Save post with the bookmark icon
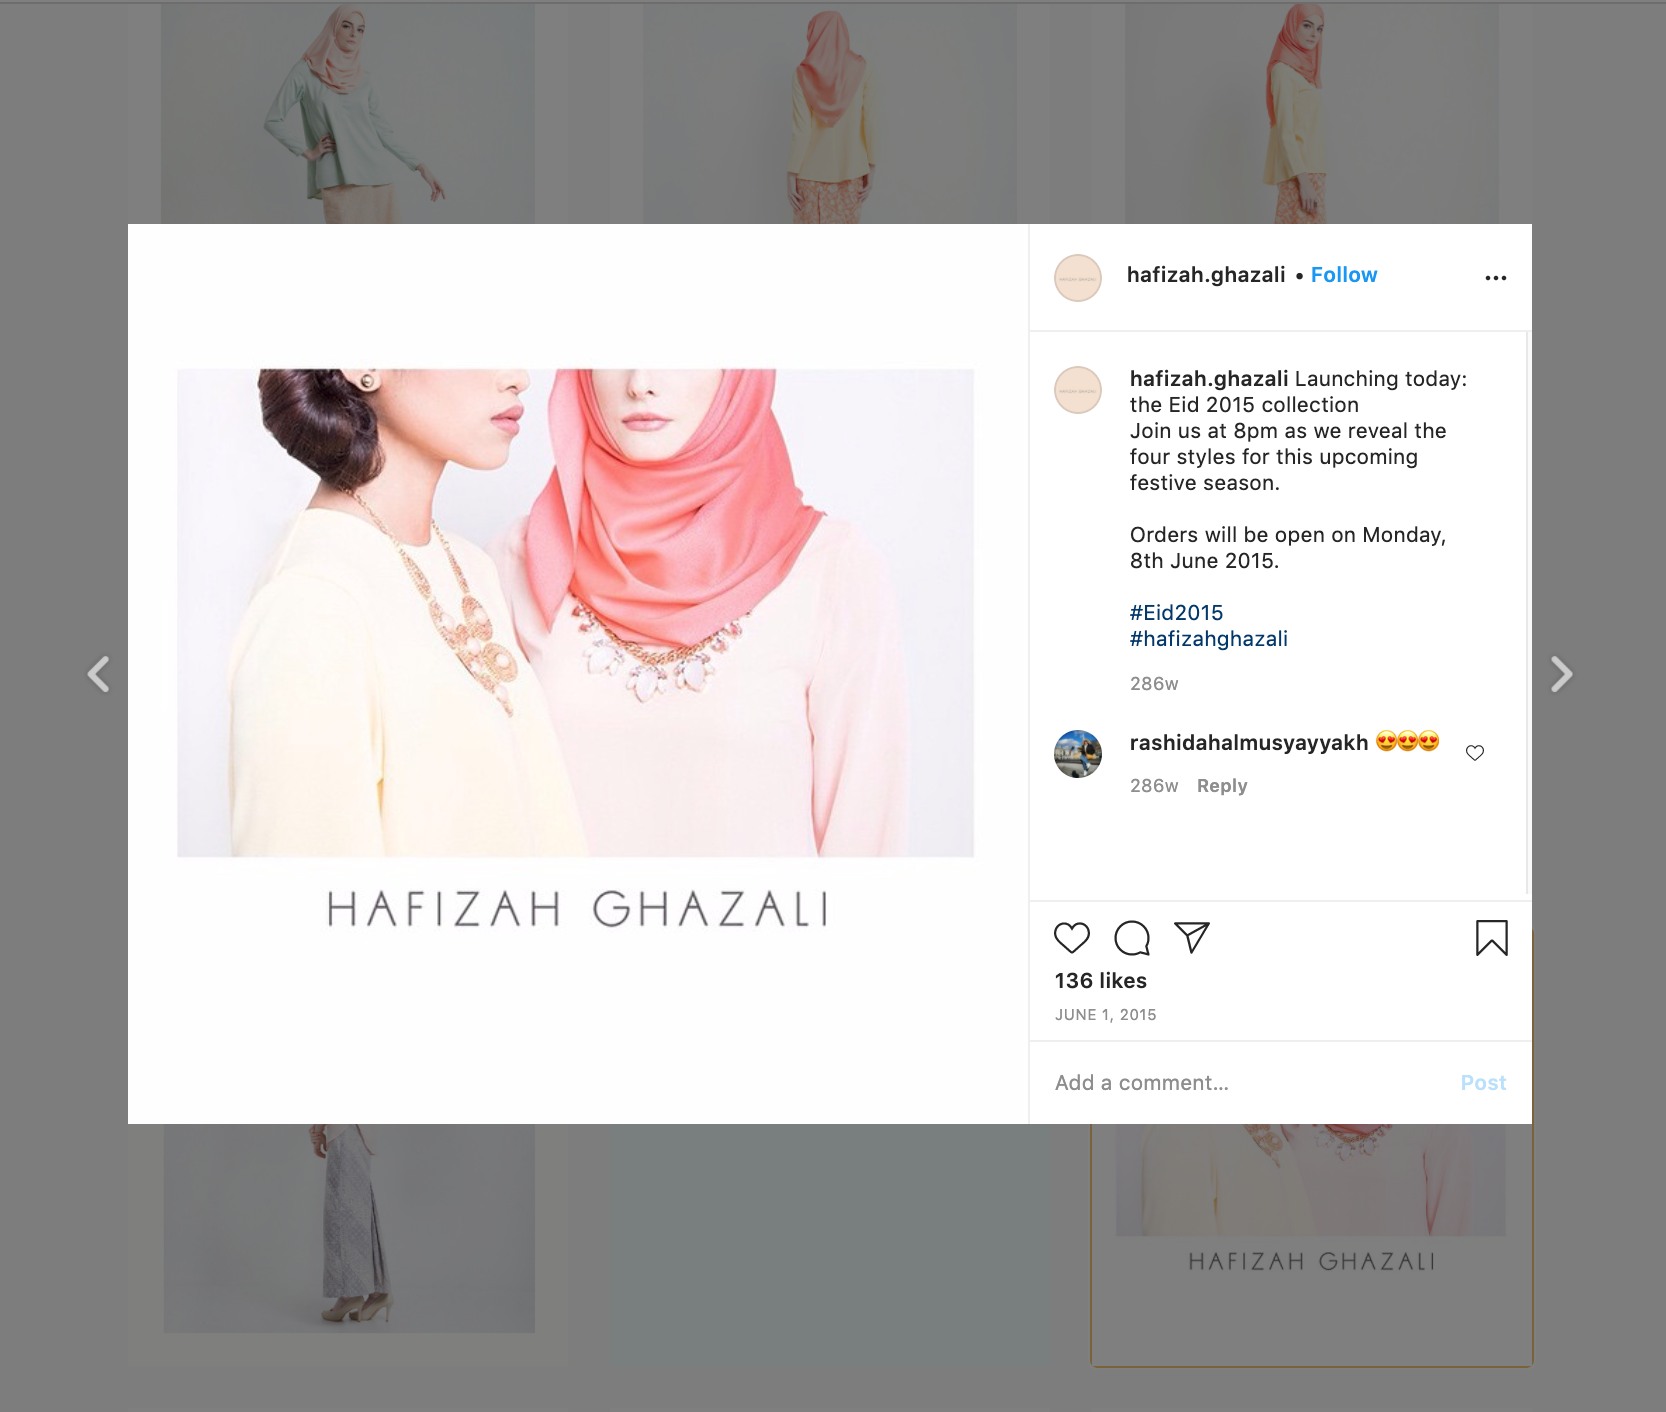This screenshot has height=1412, width=1666. (x=1491, y=938)
